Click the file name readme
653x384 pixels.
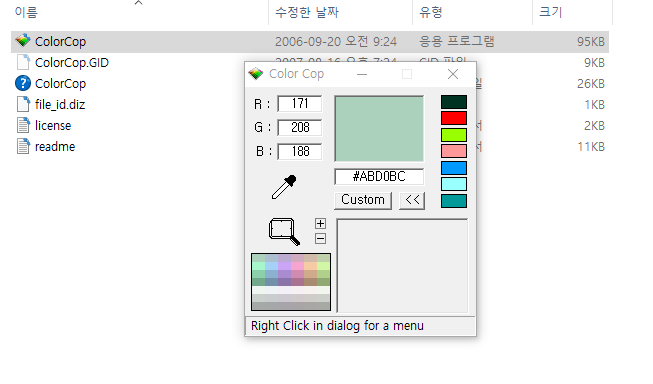click(x=55, y=146)
